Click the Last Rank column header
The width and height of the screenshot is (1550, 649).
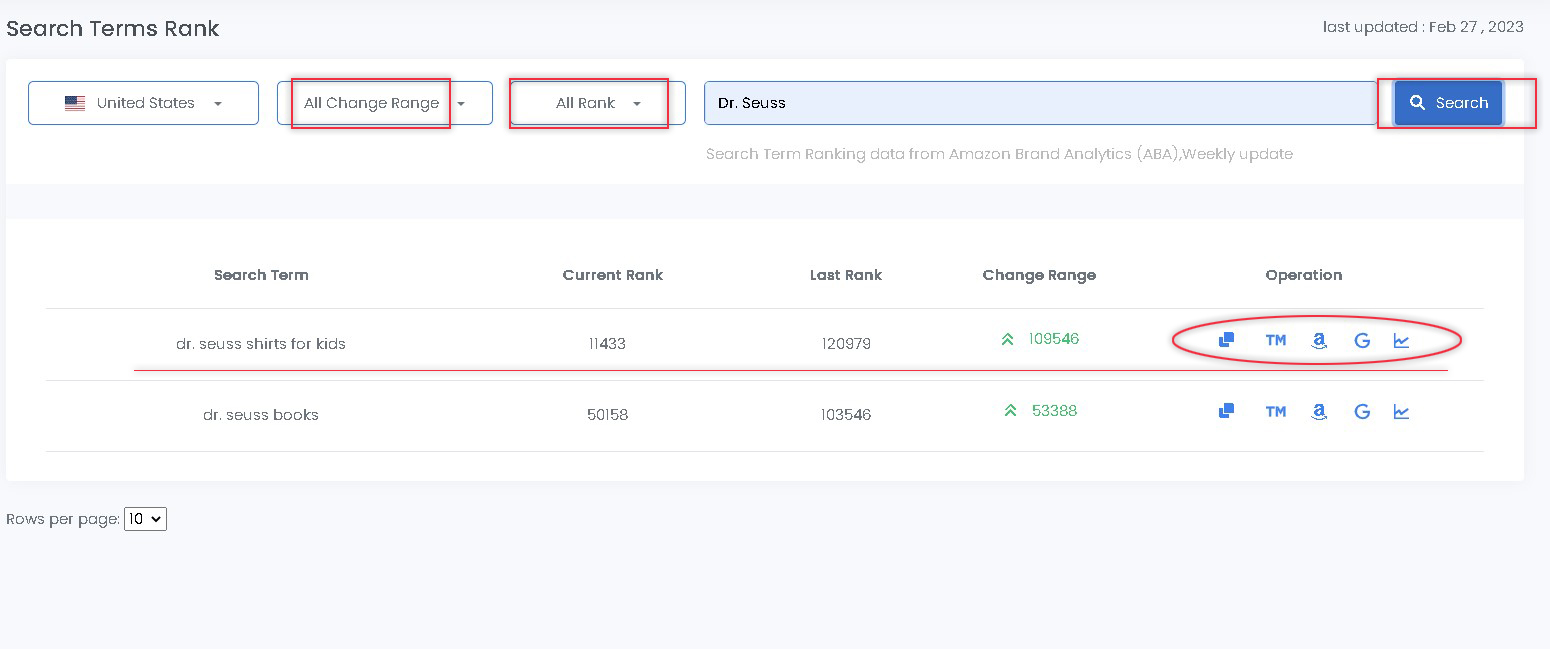pos(846,275)
